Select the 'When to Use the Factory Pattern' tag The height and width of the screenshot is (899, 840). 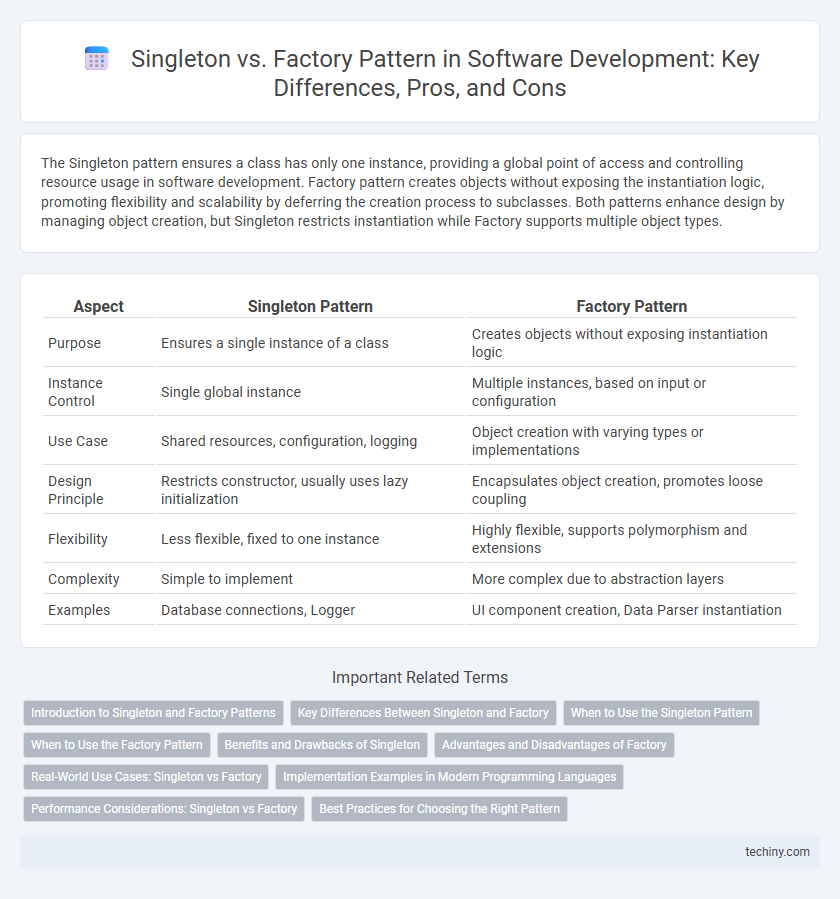pos(117,745)
